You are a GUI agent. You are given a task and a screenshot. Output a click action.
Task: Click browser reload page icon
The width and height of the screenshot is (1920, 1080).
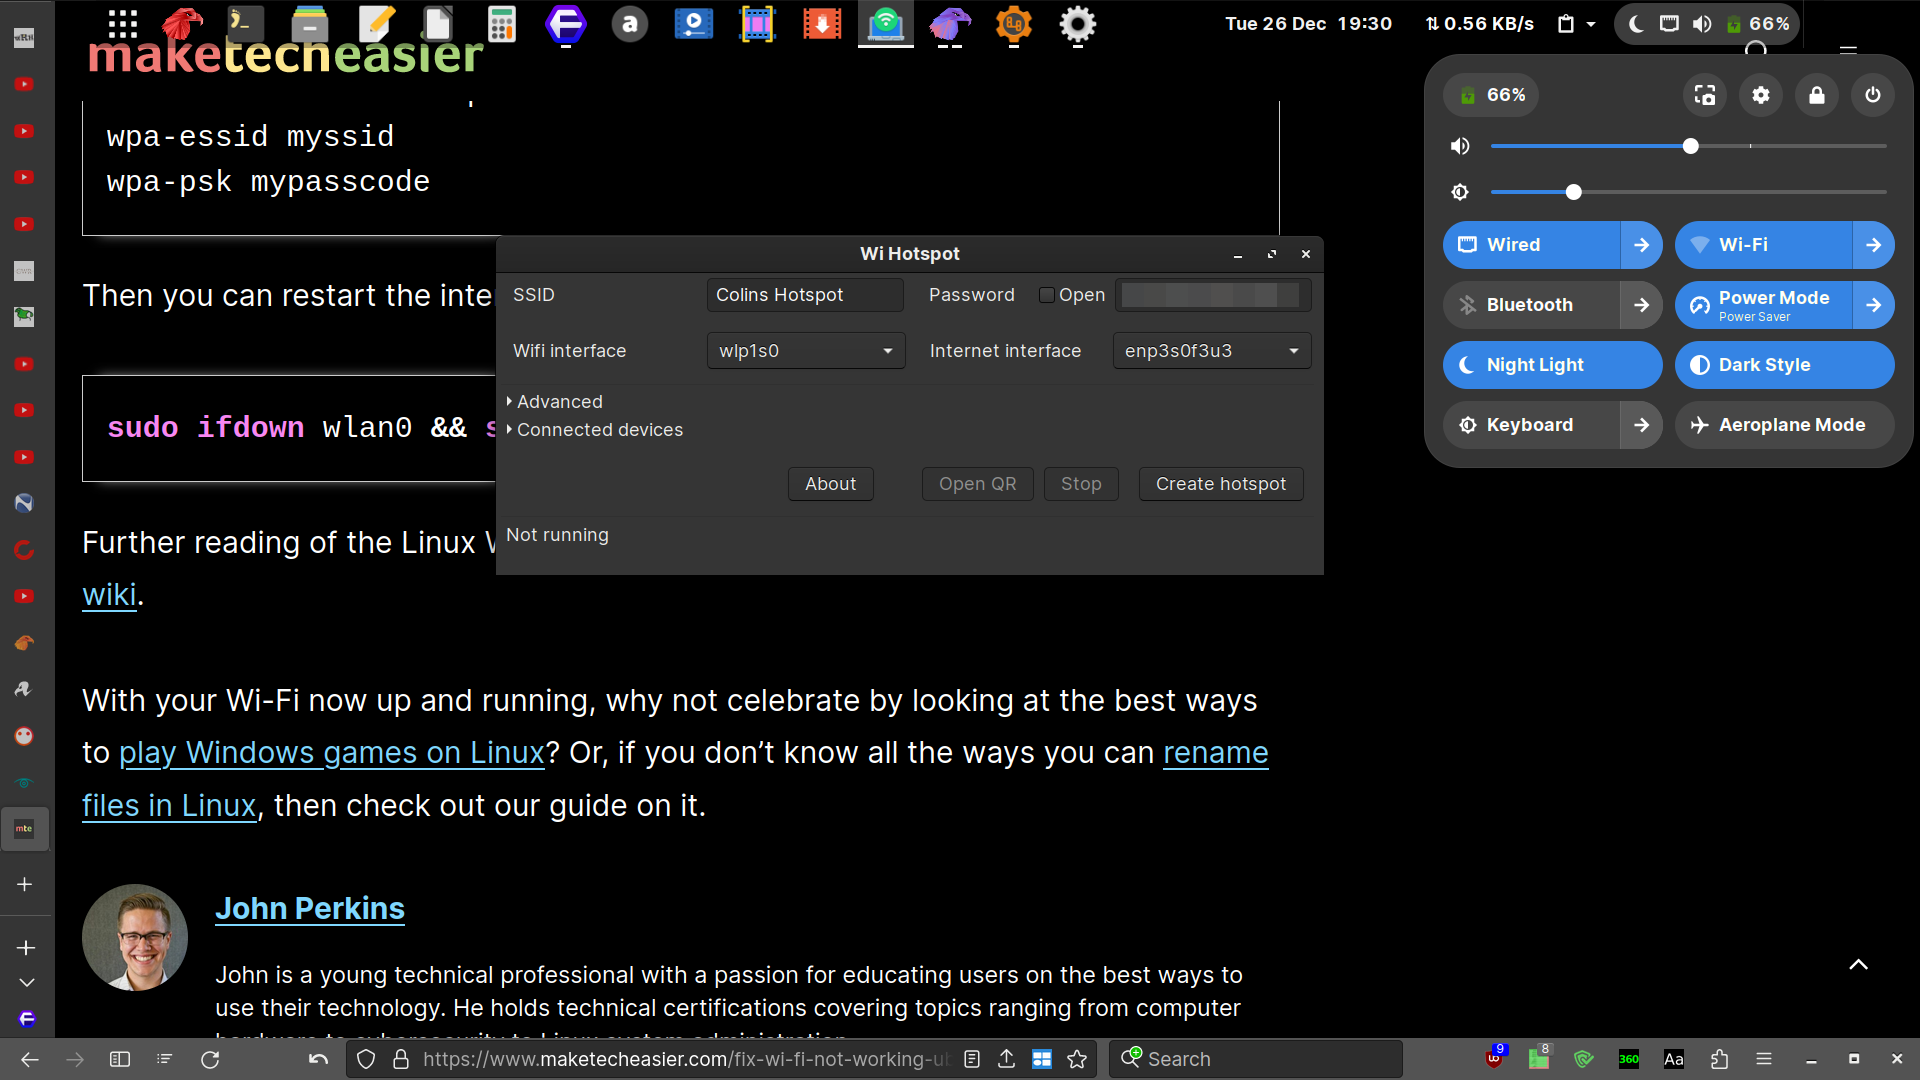210,1059
